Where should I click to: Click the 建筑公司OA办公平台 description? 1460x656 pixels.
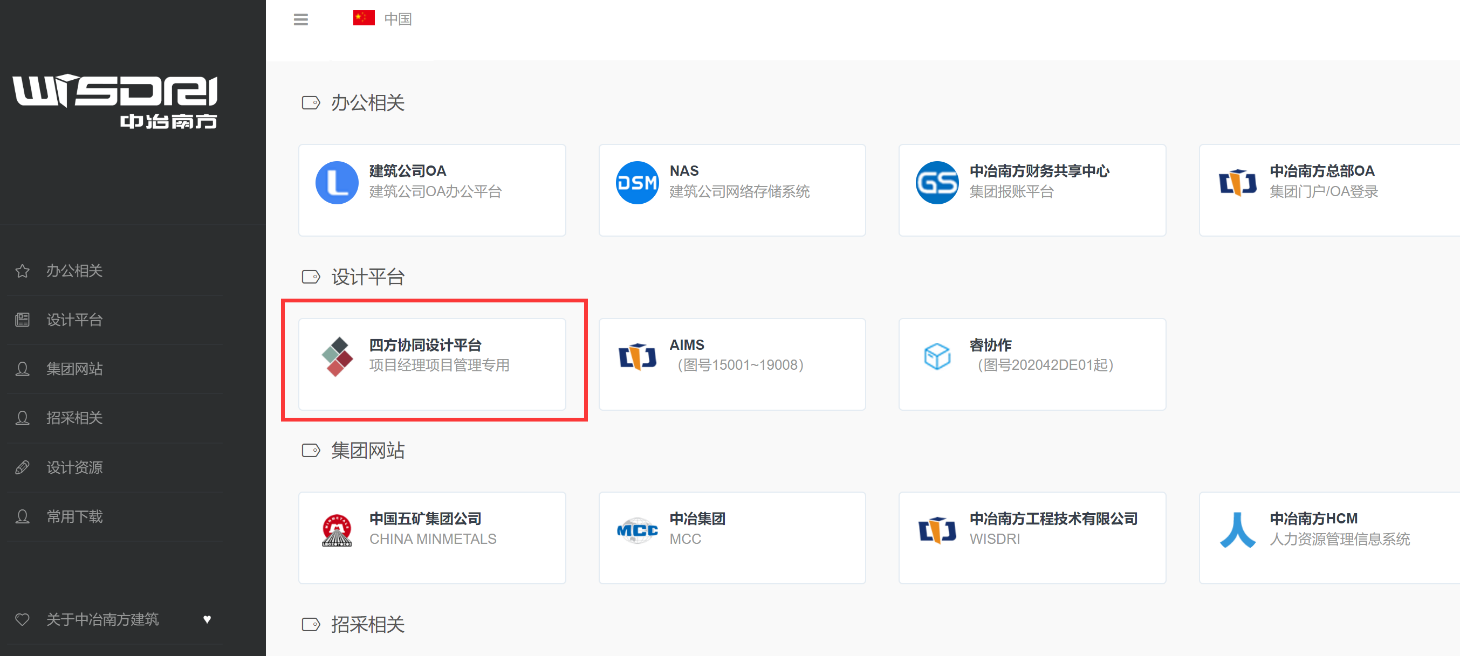[x=435, y=191]
